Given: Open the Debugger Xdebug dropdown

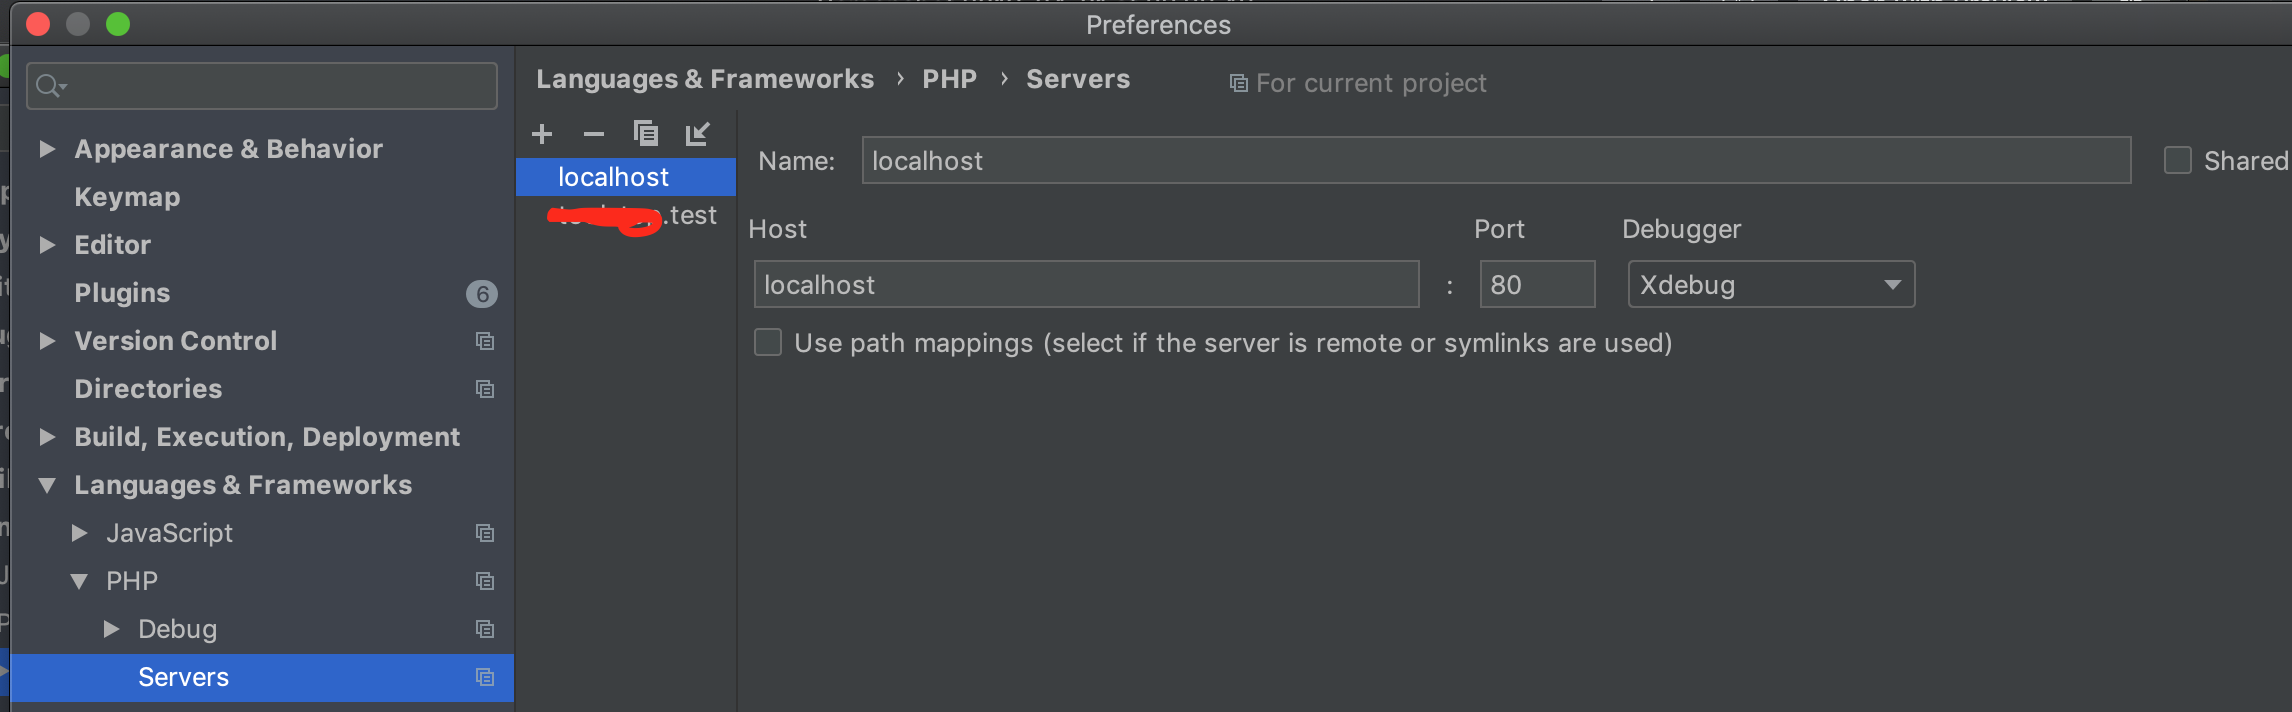Looking at the screenshot, I should pos(1771,285).
